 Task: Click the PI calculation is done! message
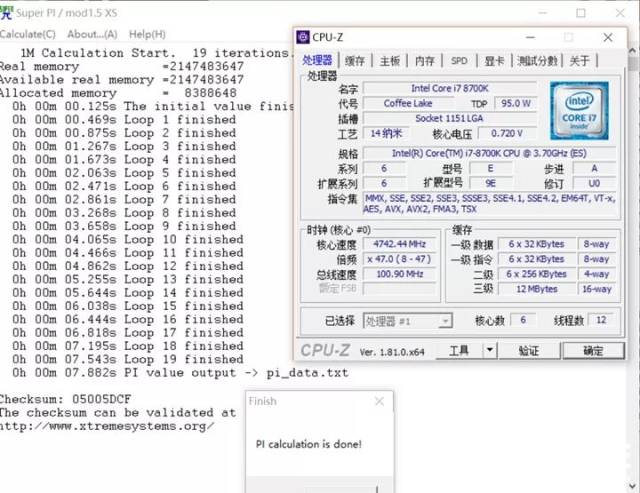pyautogui.click(x=309, y=444)
